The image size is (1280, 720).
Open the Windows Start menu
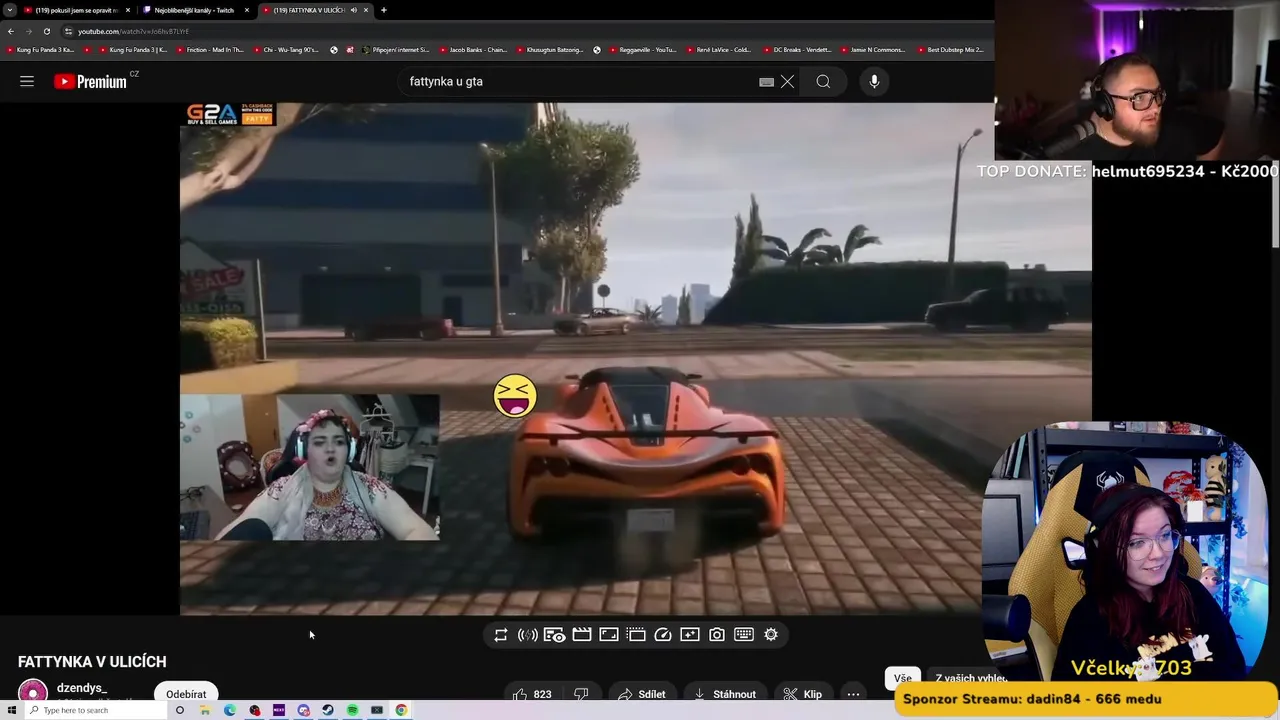pos(11,710)
